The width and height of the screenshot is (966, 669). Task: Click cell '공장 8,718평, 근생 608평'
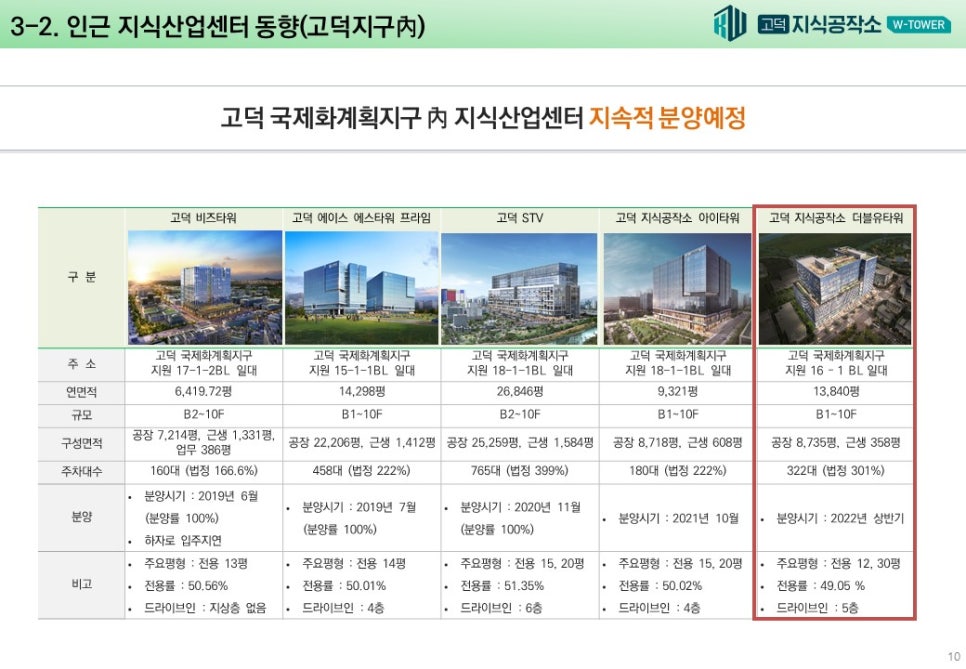(x=678, y=443)
